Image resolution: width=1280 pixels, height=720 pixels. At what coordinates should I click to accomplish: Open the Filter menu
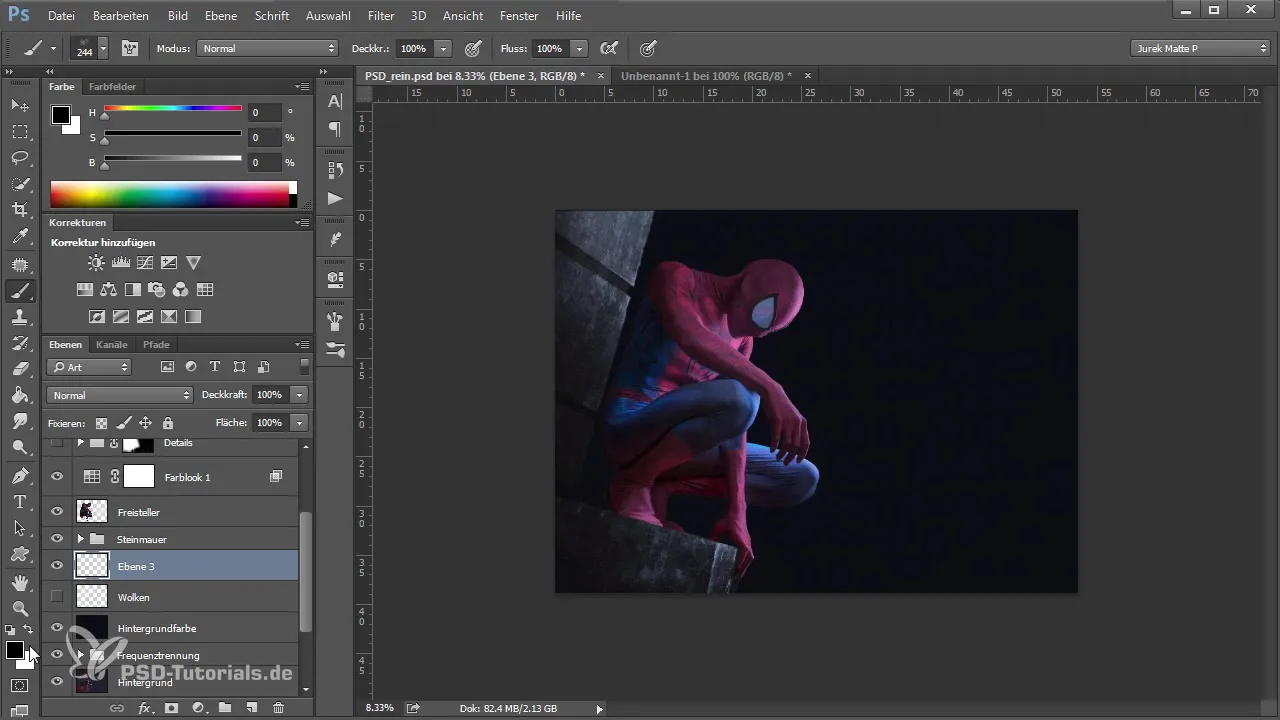point(380,16)
